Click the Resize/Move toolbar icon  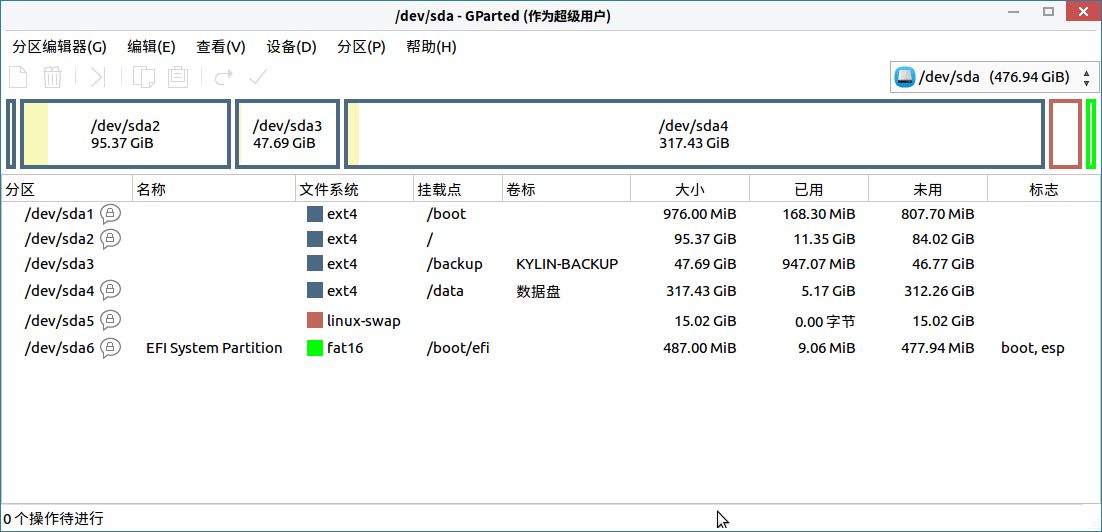click(98, 77)
